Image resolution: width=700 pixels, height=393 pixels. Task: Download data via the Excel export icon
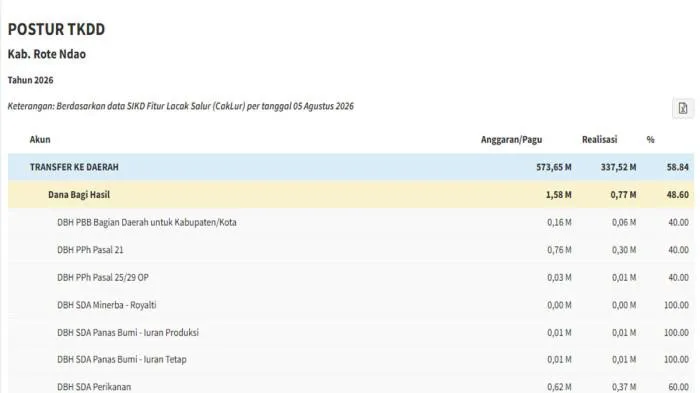[683, 108]
